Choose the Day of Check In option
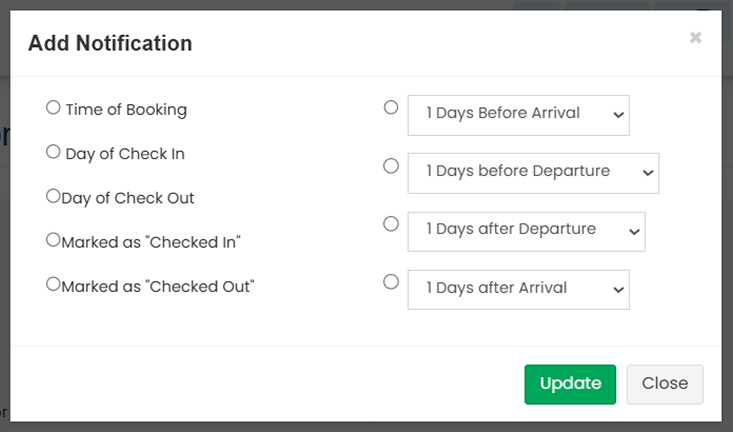Image resolution: width=733 pixels, height=432 pixels. click(x=53, y=152)
